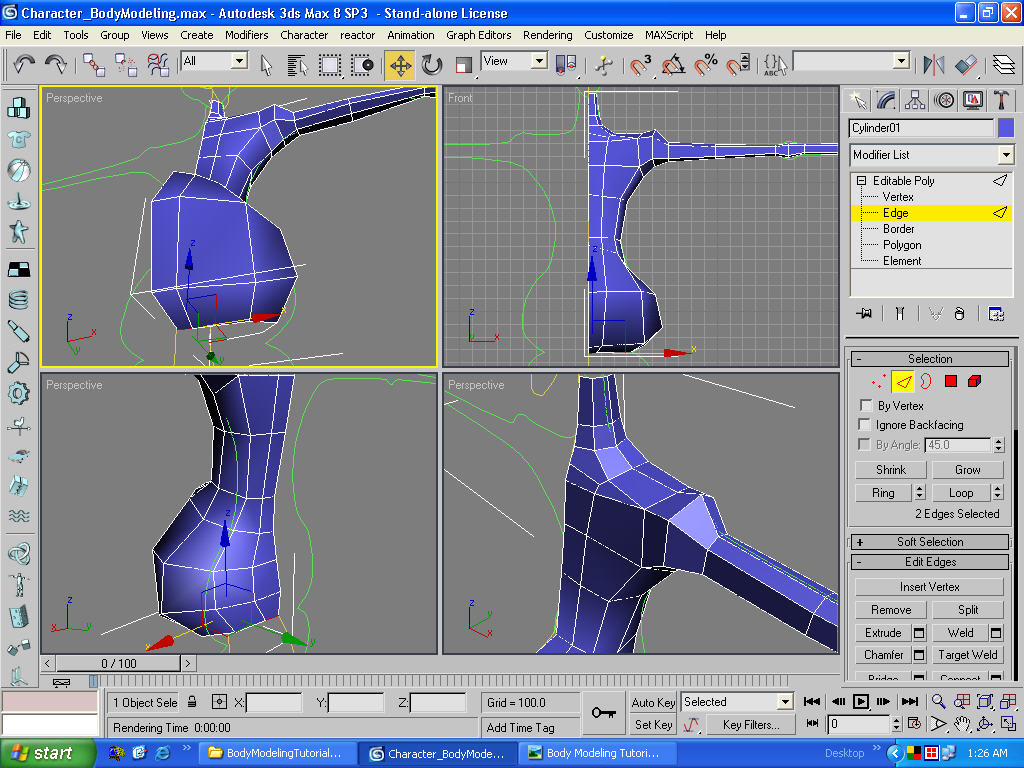
Task: Collapse the Selection rollout header
Action: (930, 359)
